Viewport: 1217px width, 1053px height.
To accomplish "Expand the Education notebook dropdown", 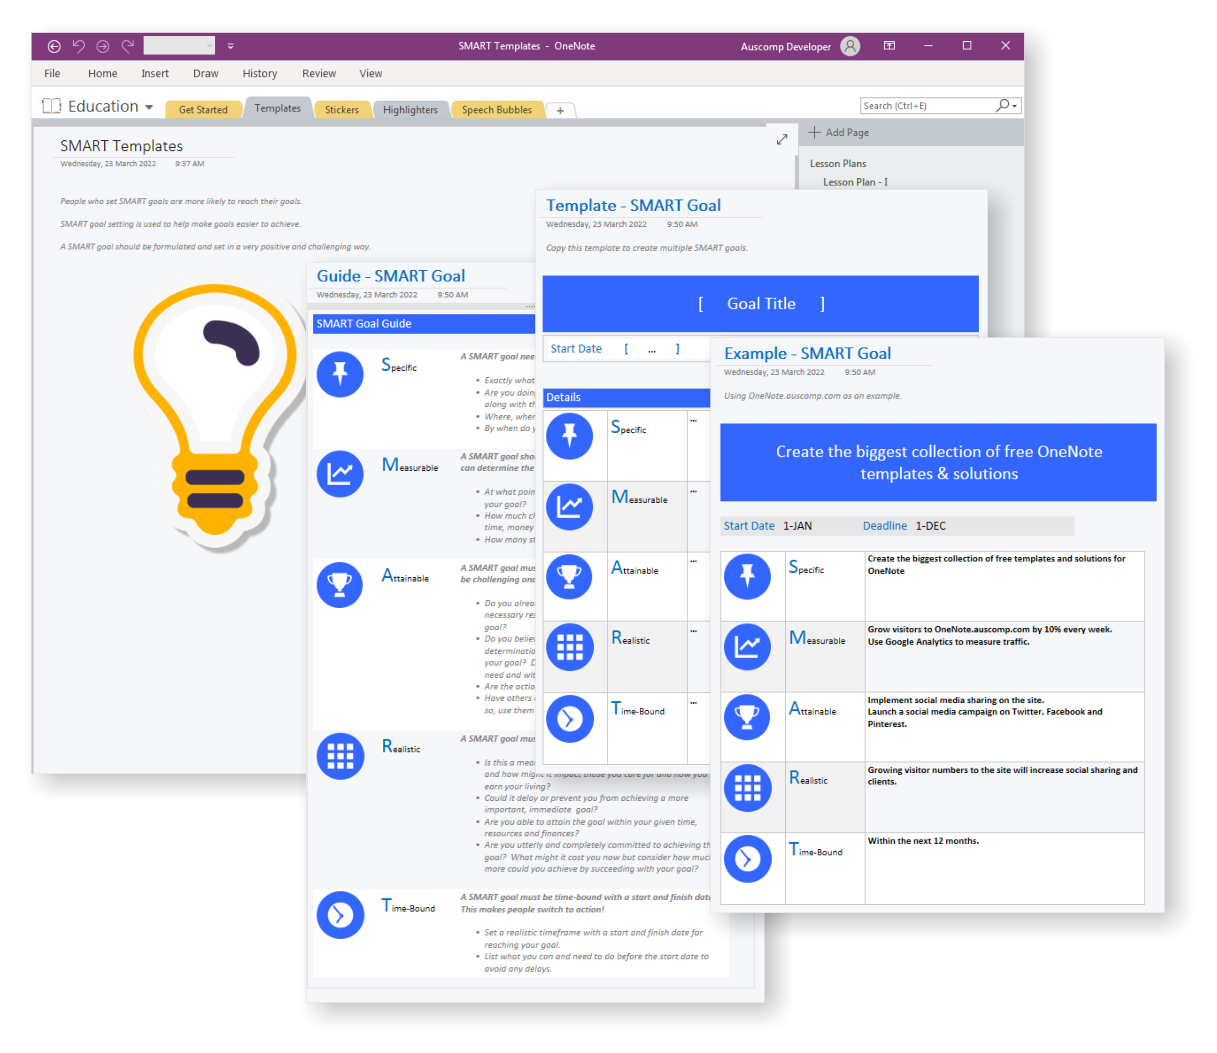I will pyautogui.click(x=149, y=107).
